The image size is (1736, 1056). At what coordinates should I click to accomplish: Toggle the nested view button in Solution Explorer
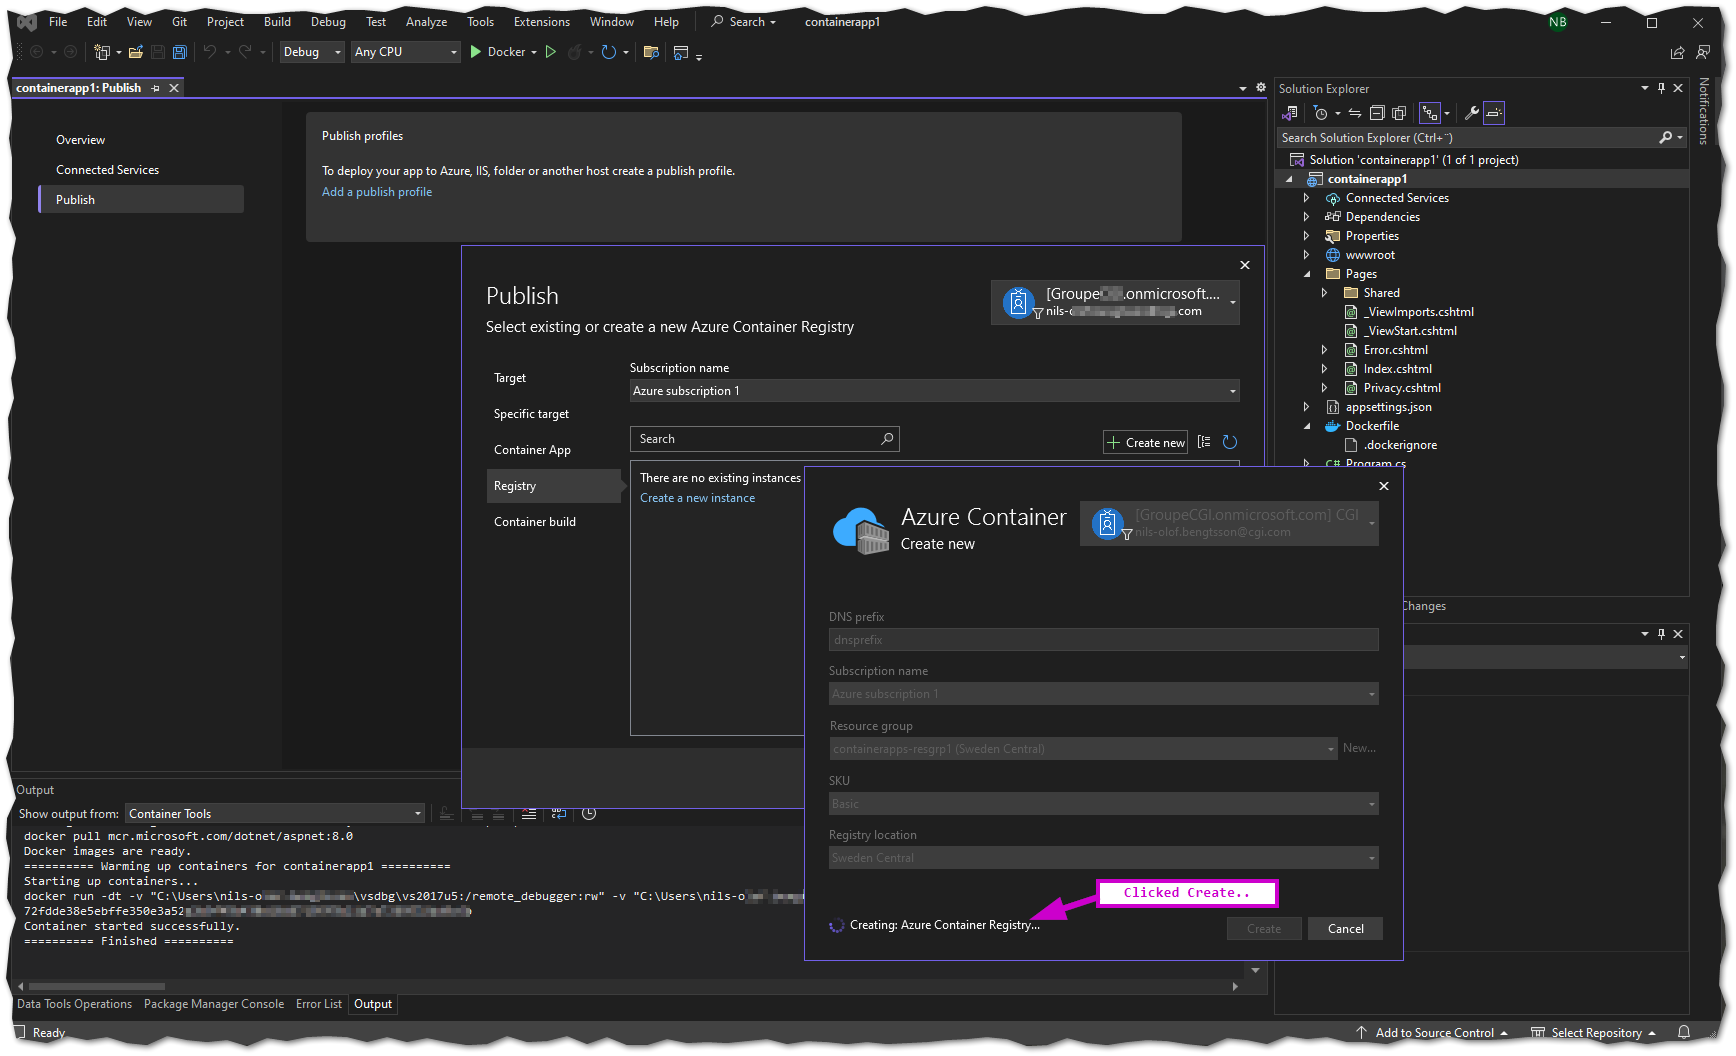click(1430, 113)
